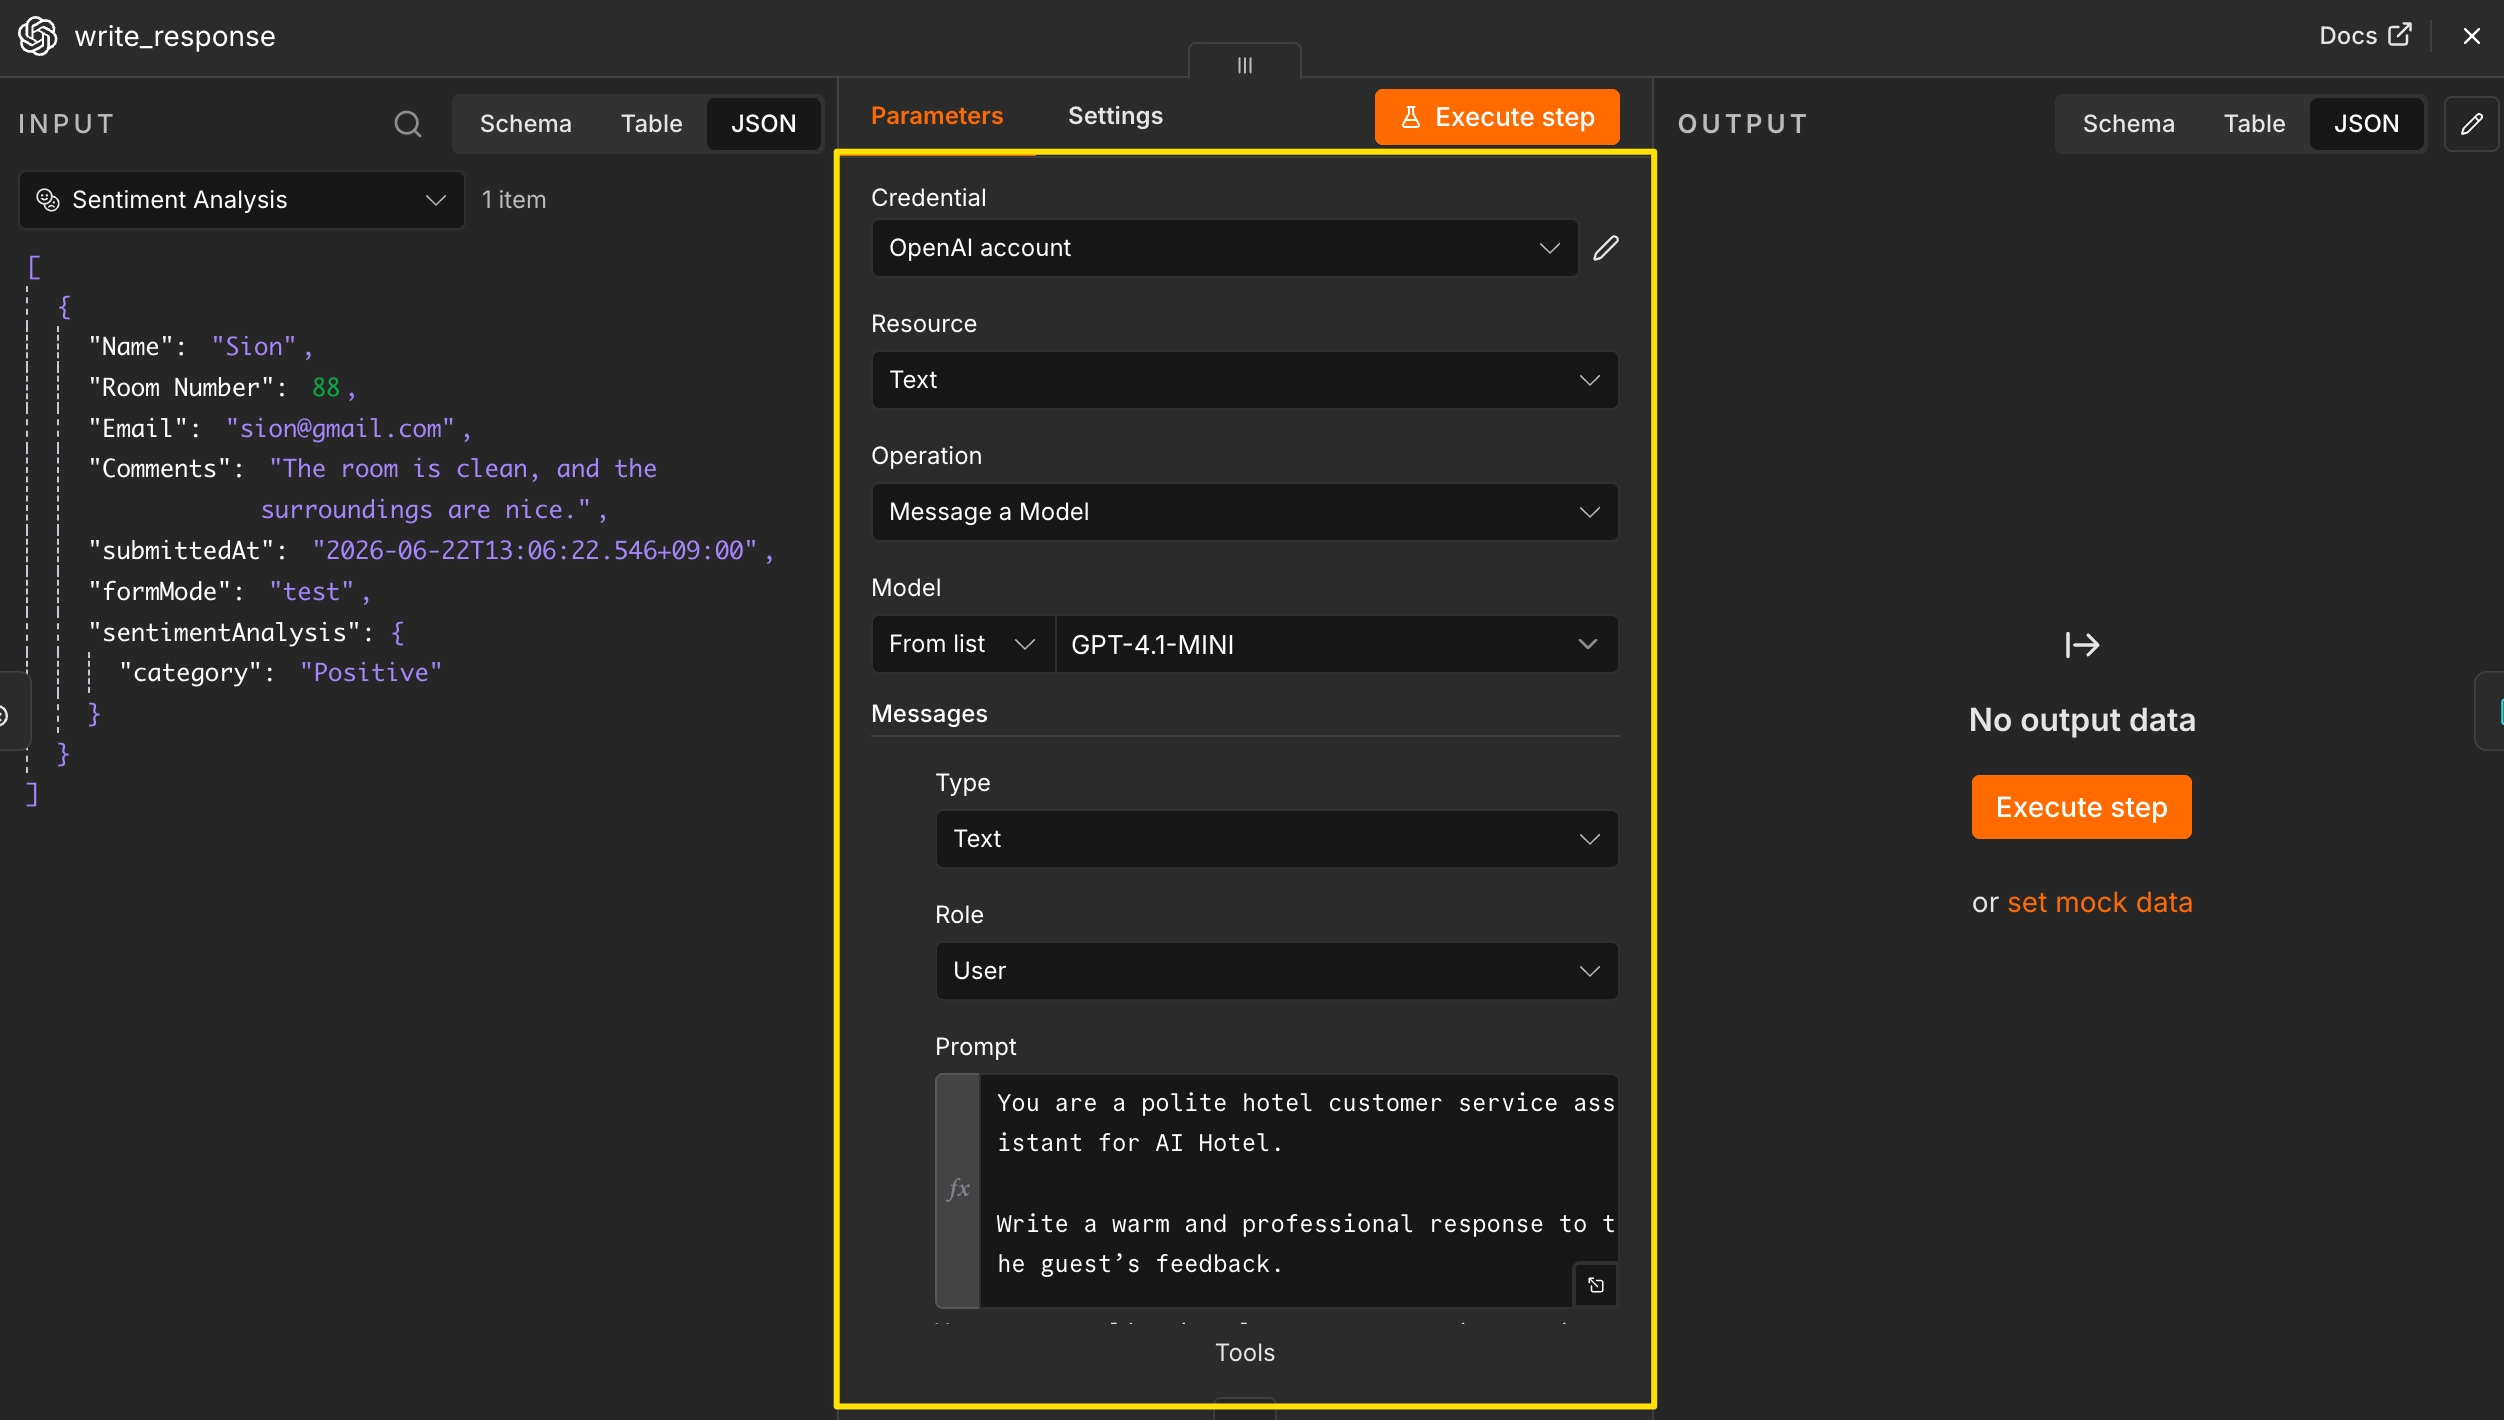This screenshot has height=1420, width=2504.
Task: Switch INPUT view to Table
Action: coord(651,124)
